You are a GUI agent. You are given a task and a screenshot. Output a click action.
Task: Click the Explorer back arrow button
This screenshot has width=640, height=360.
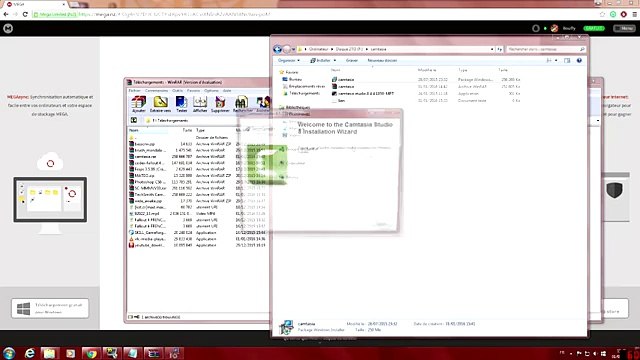(x=278, y=49)
